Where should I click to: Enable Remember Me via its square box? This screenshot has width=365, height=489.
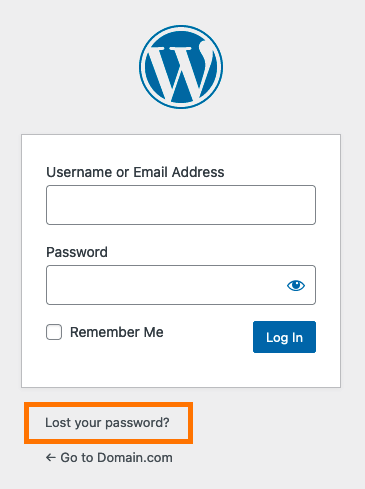pyautogui.click(x=54, y=332)
